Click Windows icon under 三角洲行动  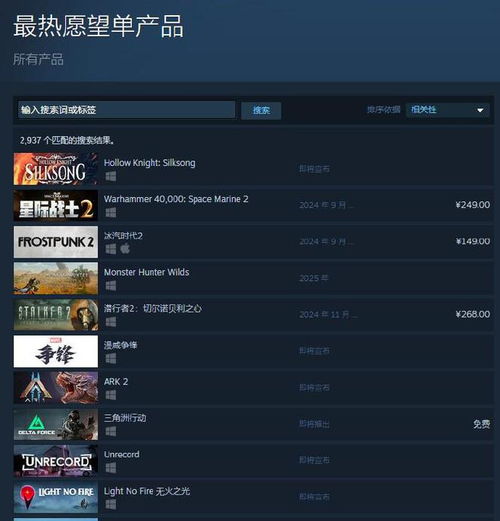point(111,431)
